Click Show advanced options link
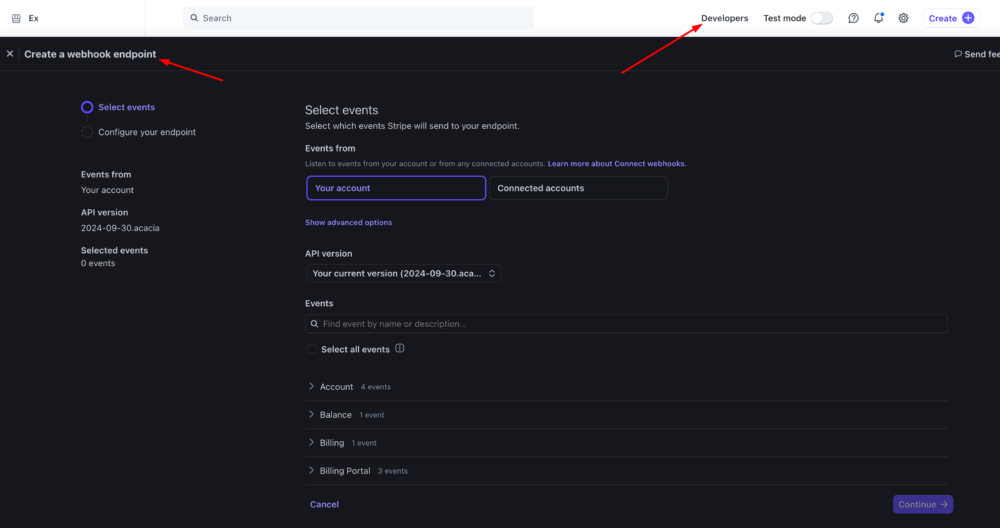 [x=348, y=222]
